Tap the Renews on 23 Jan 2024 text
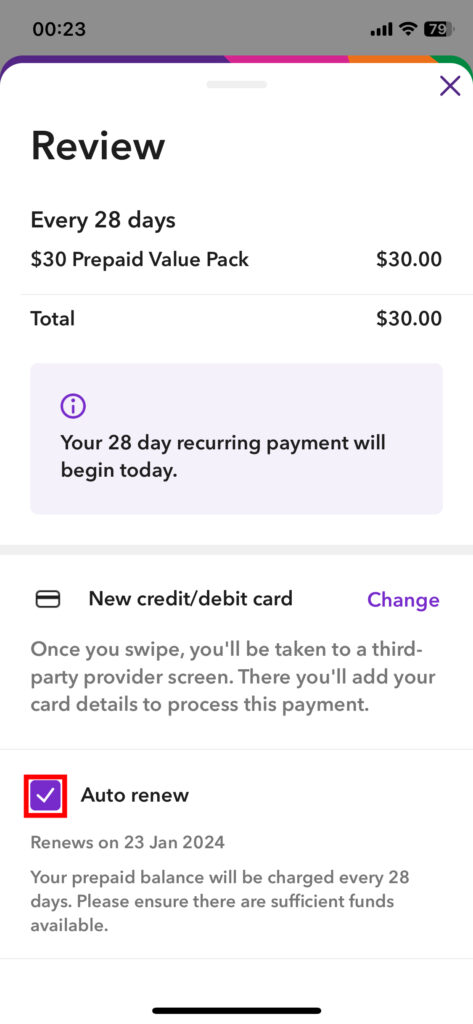This screenshot has height=1024, width=473. (127, 842)
